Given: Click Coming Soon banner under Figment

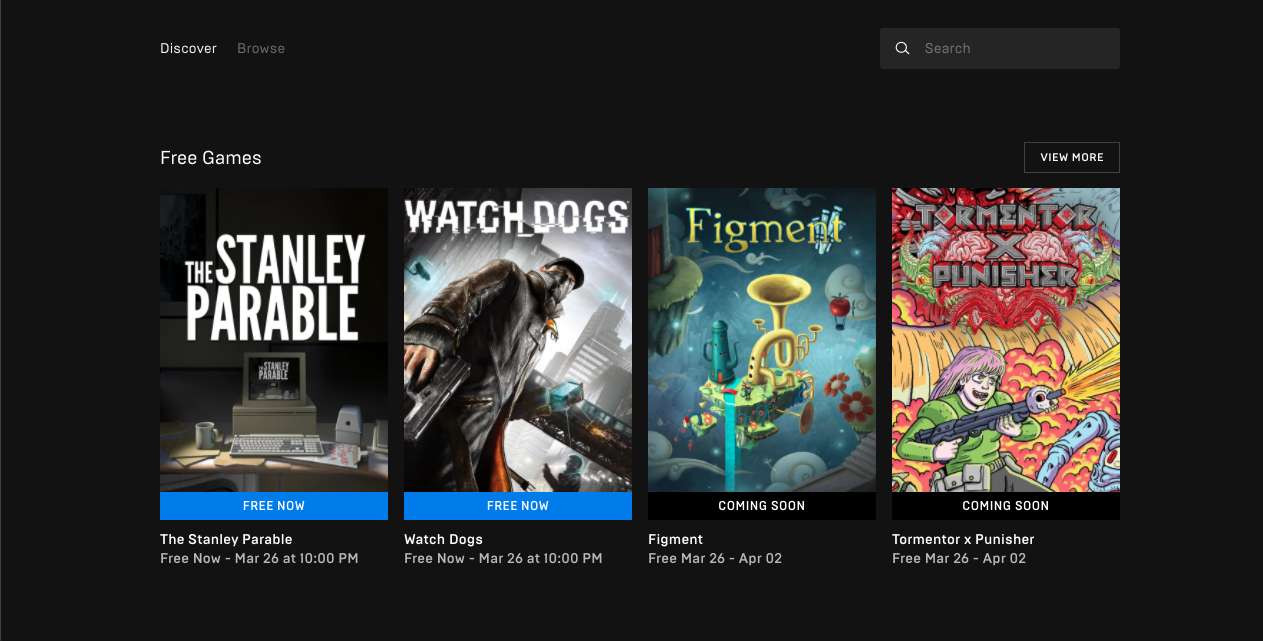Looking at the screenshot, I should (762, 506).
